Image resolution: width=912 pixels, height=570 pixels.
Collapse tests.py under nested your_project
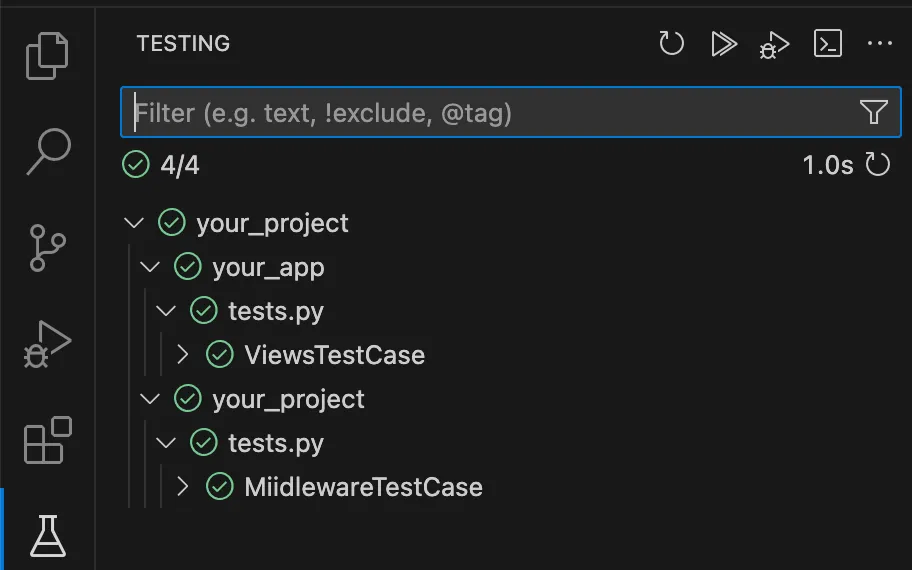166,443
